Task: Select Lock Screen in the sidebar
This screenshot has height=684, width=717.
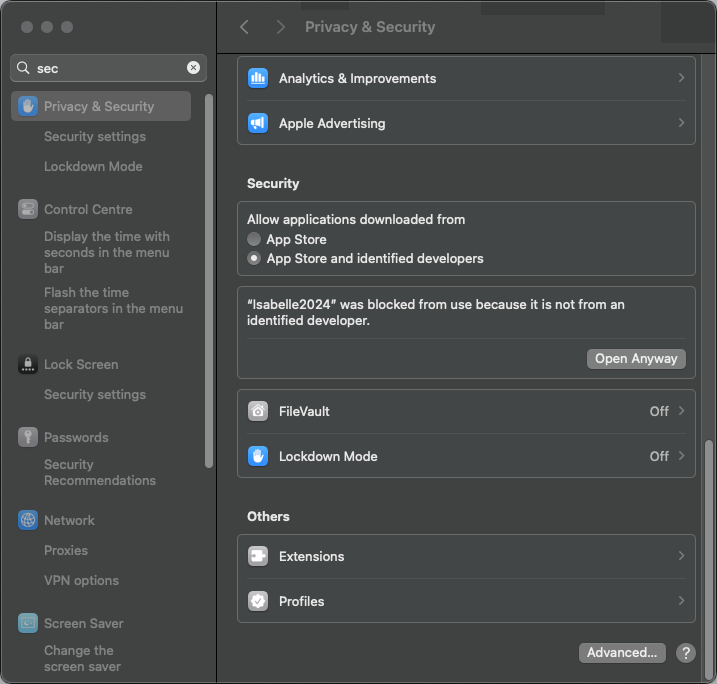Action: click(80, 365)
